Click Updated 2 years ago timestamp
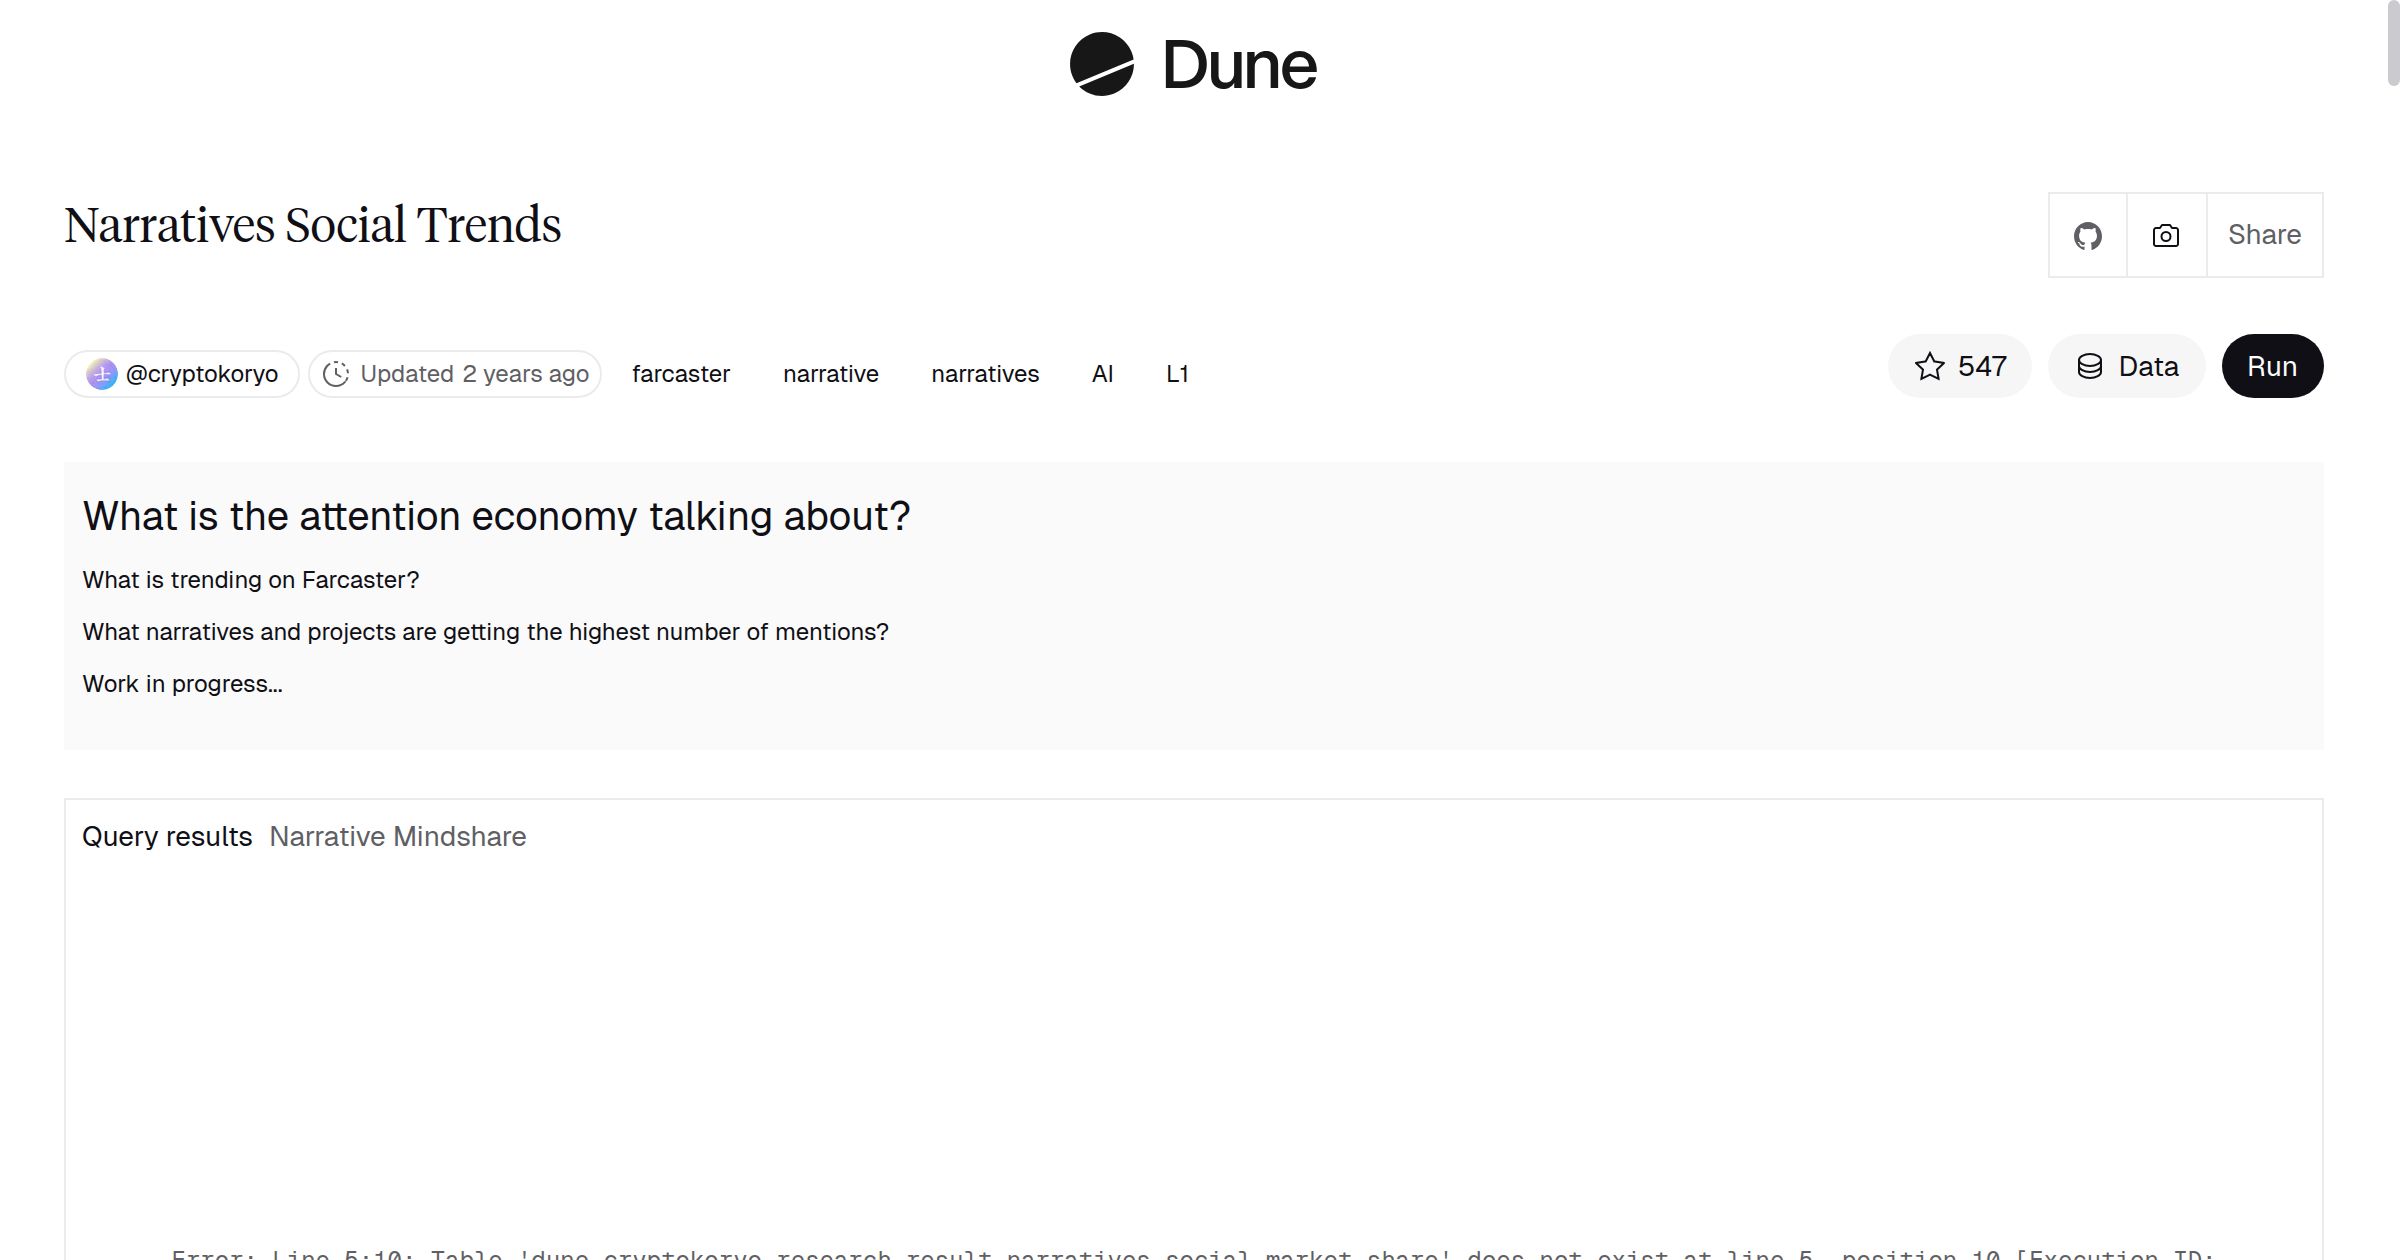This screenshot has height=1260, width=2400. pos(473,373)
